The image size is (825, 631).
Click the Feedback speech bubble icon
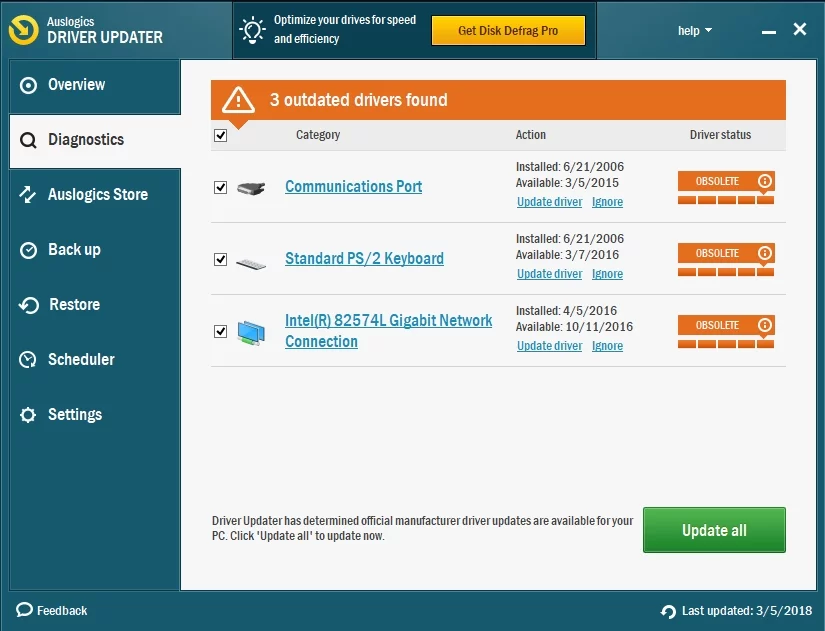point(24,610)
